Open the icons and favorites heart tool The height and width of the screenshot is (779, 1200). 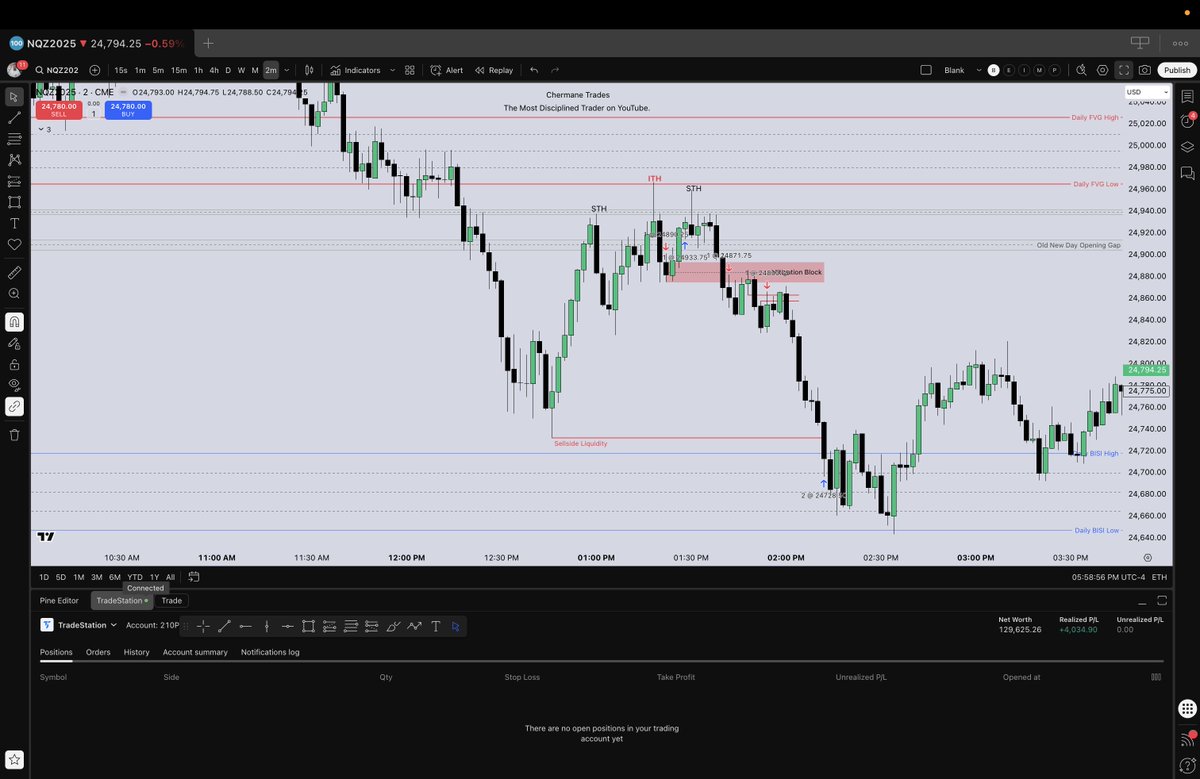(14, 244)
